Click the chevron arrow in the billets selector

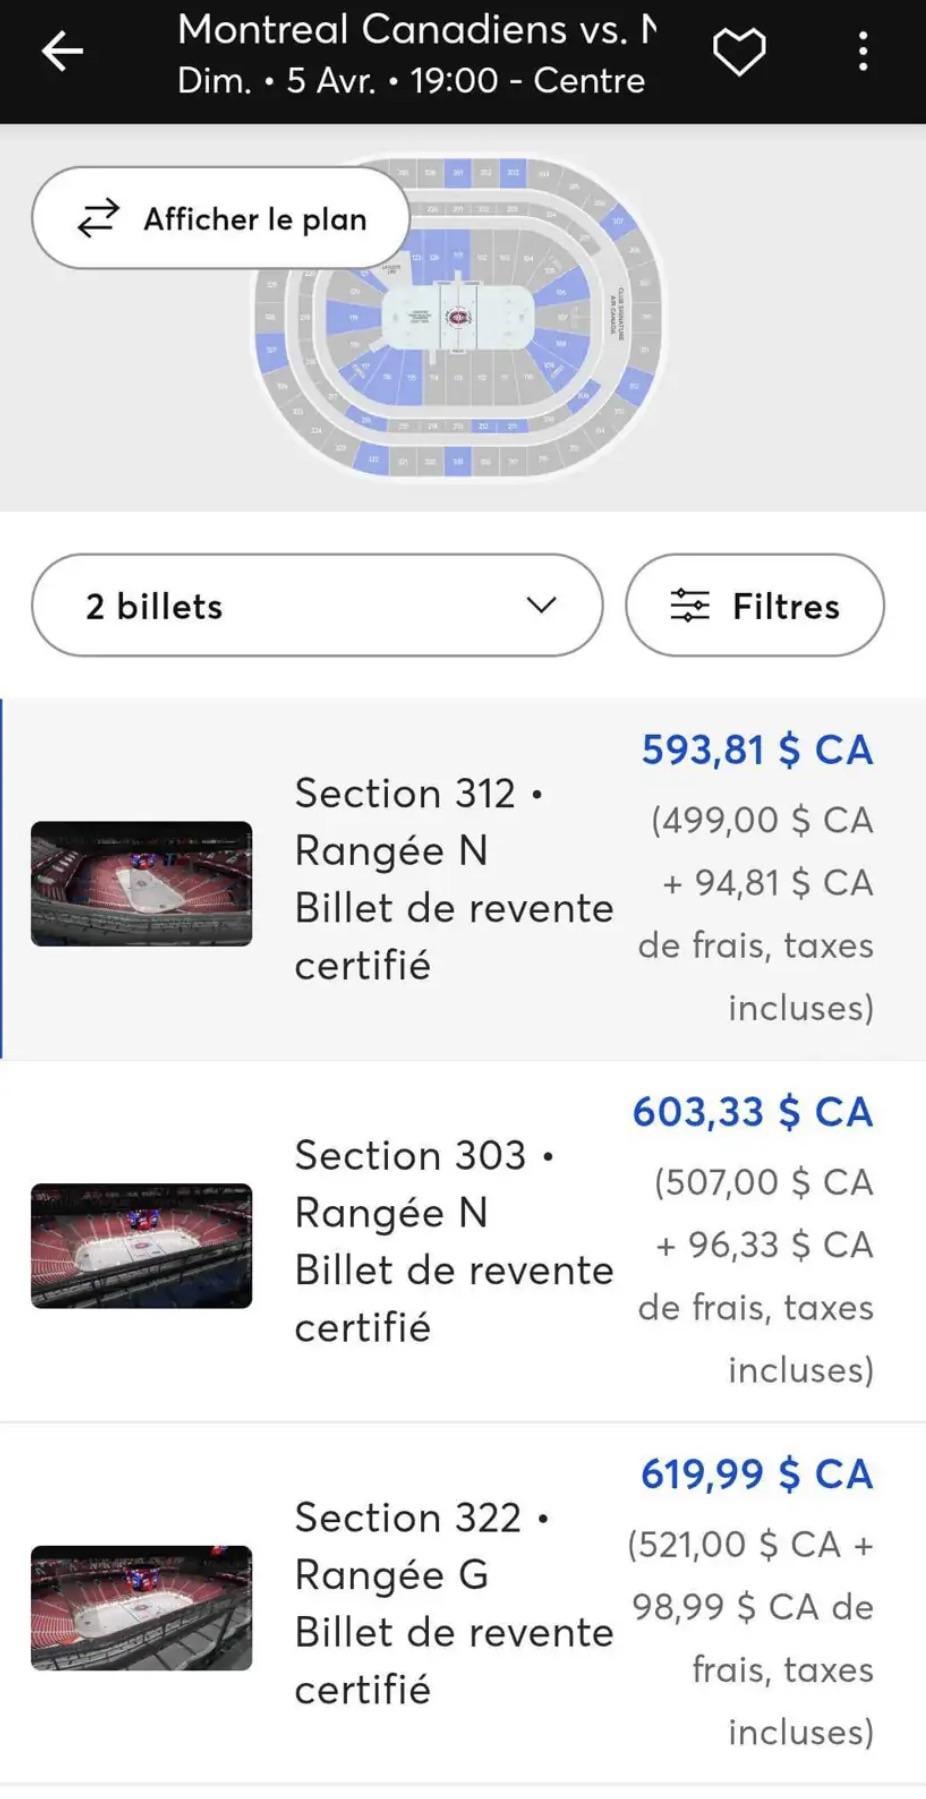[x=541, y=605]
